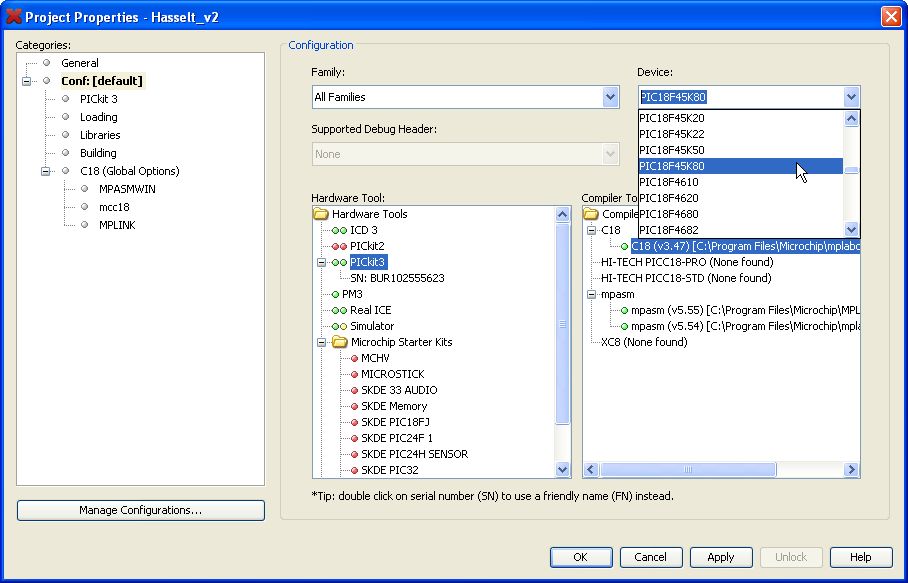Click the green status icons beside ICD 3
Image resolution: width=908 pixels, height=583 pixels.
pos(339,230)
